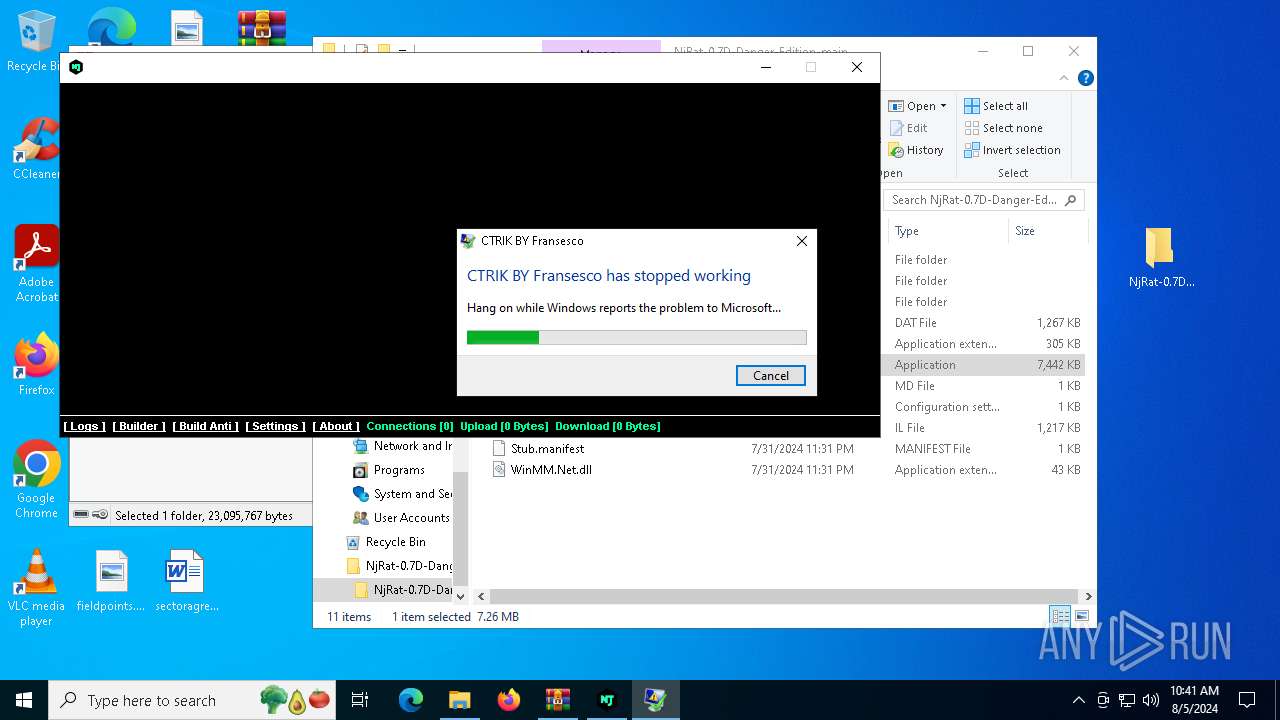This screenshot has height=720, width=1280.
Task: Click the Connections [0] status label
Action: 410,426
